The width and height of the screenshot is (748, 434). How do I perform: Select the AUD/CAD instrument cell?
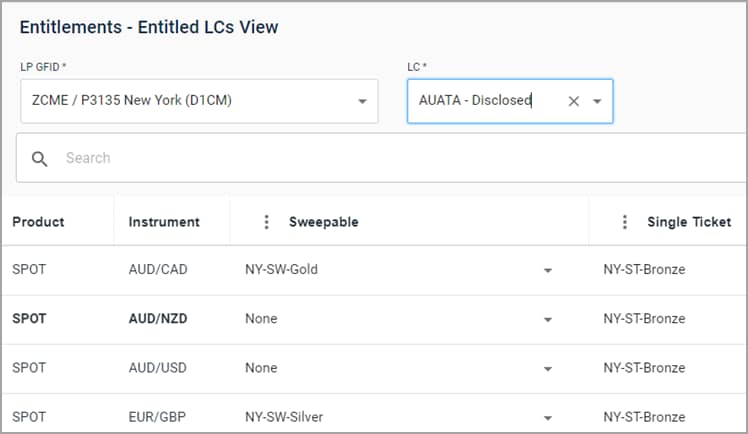point(158,270)
